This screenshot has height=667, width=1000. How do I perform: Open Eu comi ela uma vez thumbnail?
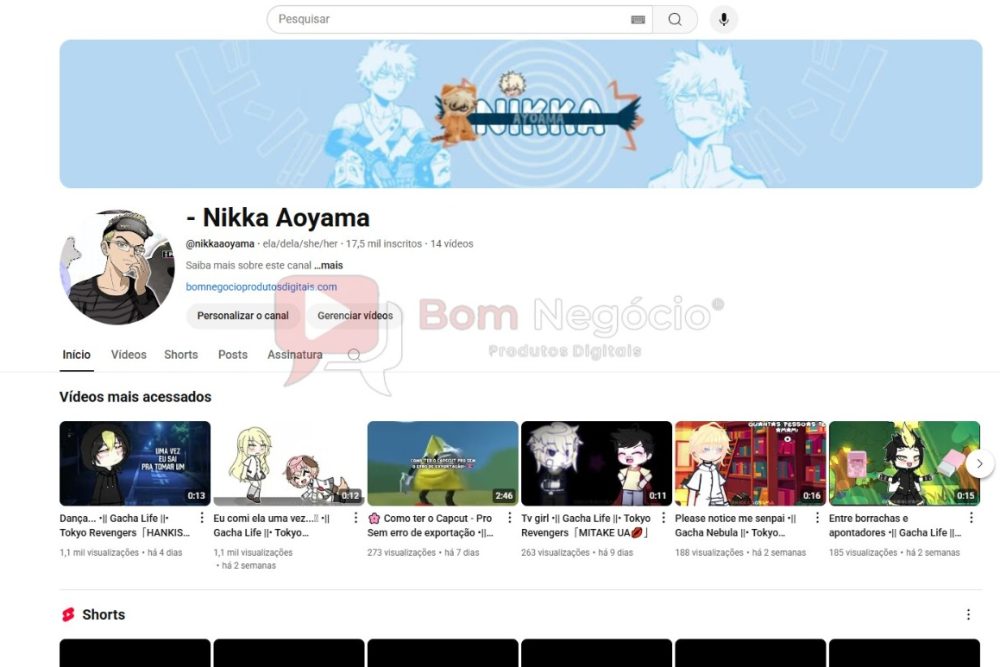click(x=289, y=464)
